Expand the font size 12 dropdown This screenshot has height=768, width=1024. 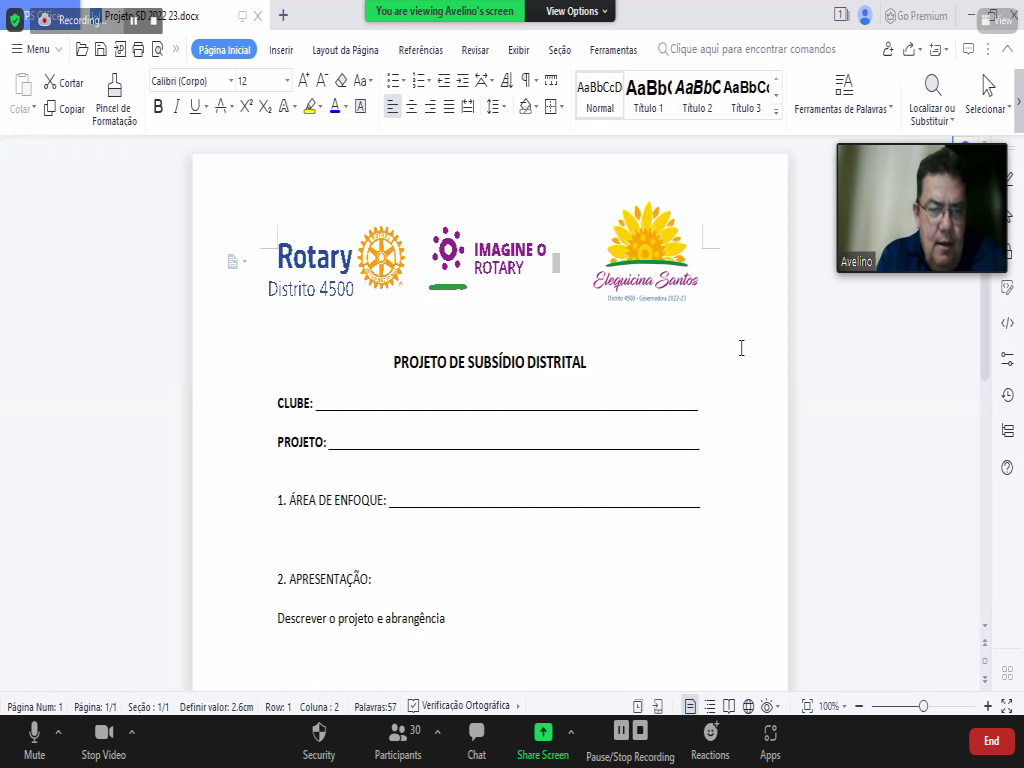[x=288, y=81]
